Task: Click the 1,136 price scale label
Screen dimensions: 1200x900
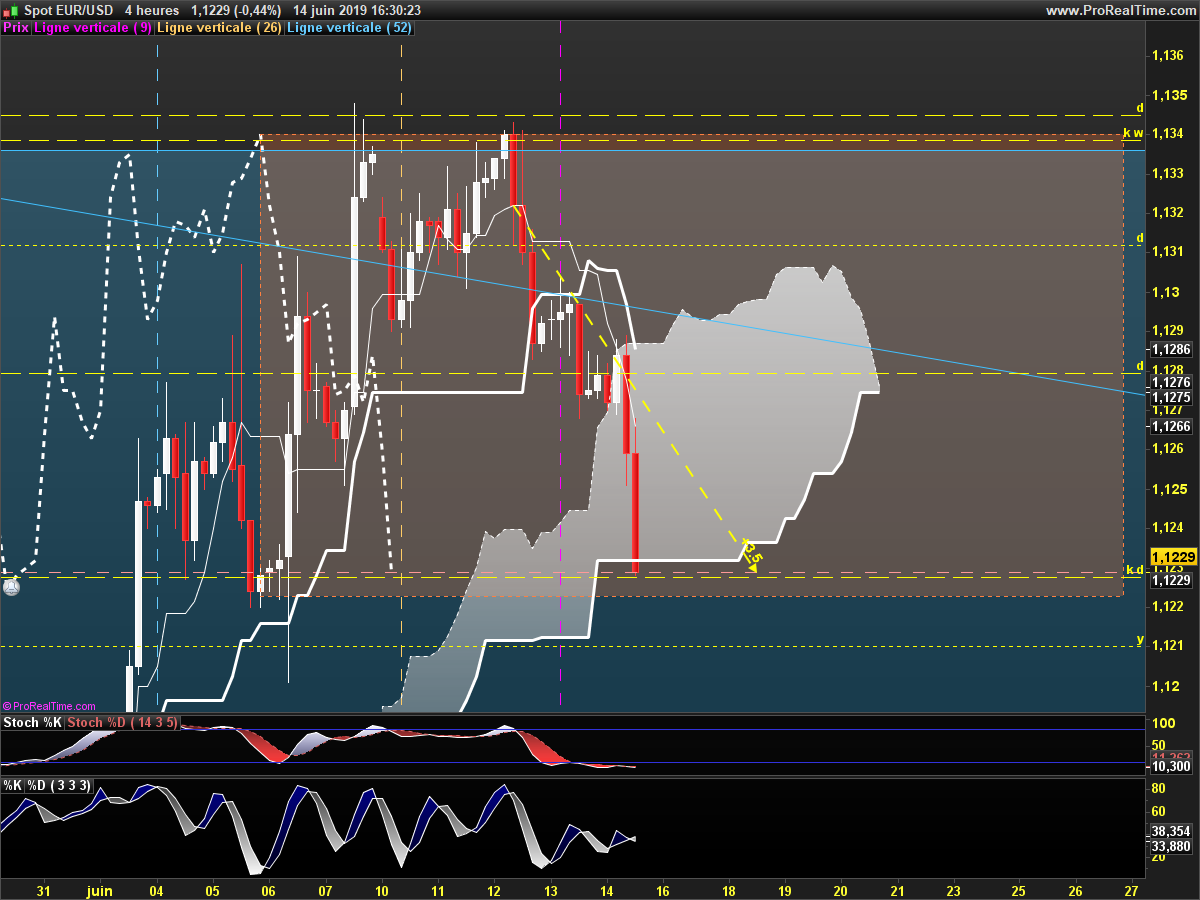Action: coord(1170,56)
